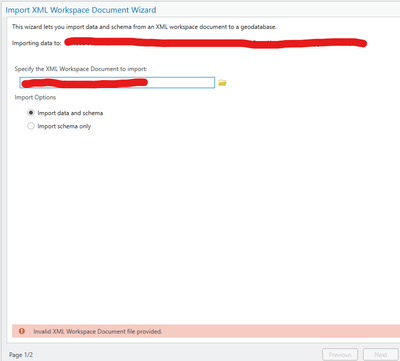Click inside the XML Workspace Document path field

pyautogui.click(x=117, y=83)
